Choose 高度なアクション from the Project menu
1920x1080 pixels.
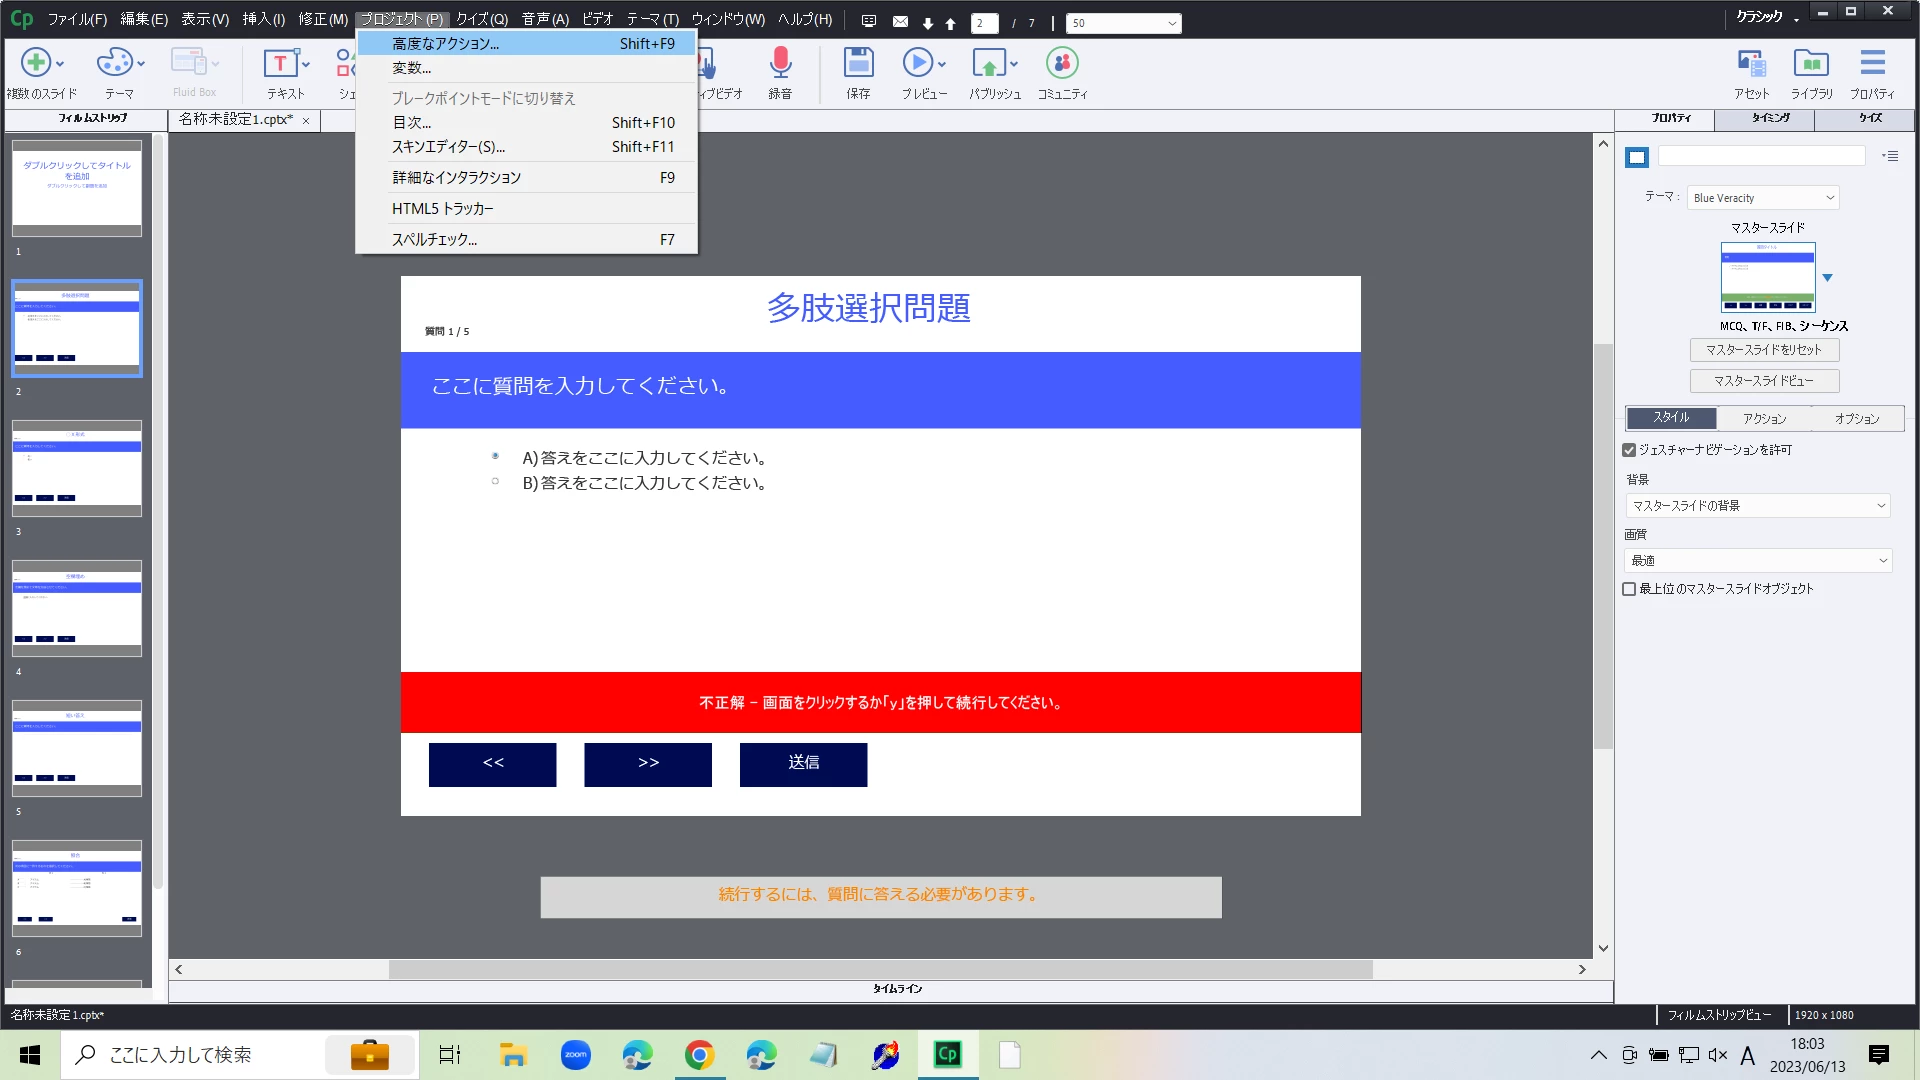pos(446,44)
